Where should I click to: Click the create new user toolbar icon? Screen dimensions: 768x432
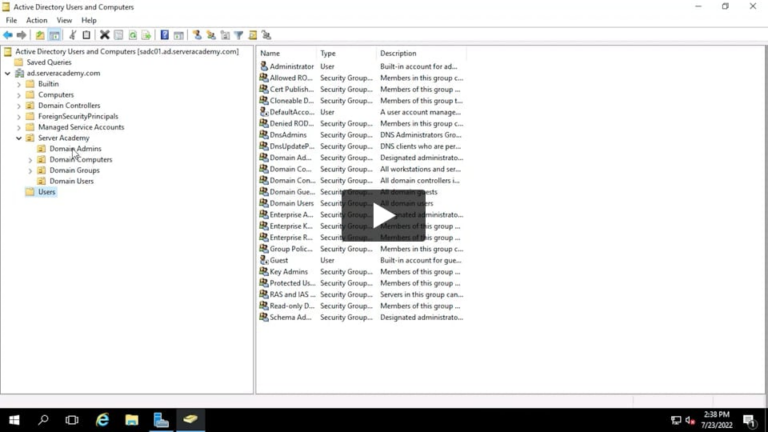point(197,35)
